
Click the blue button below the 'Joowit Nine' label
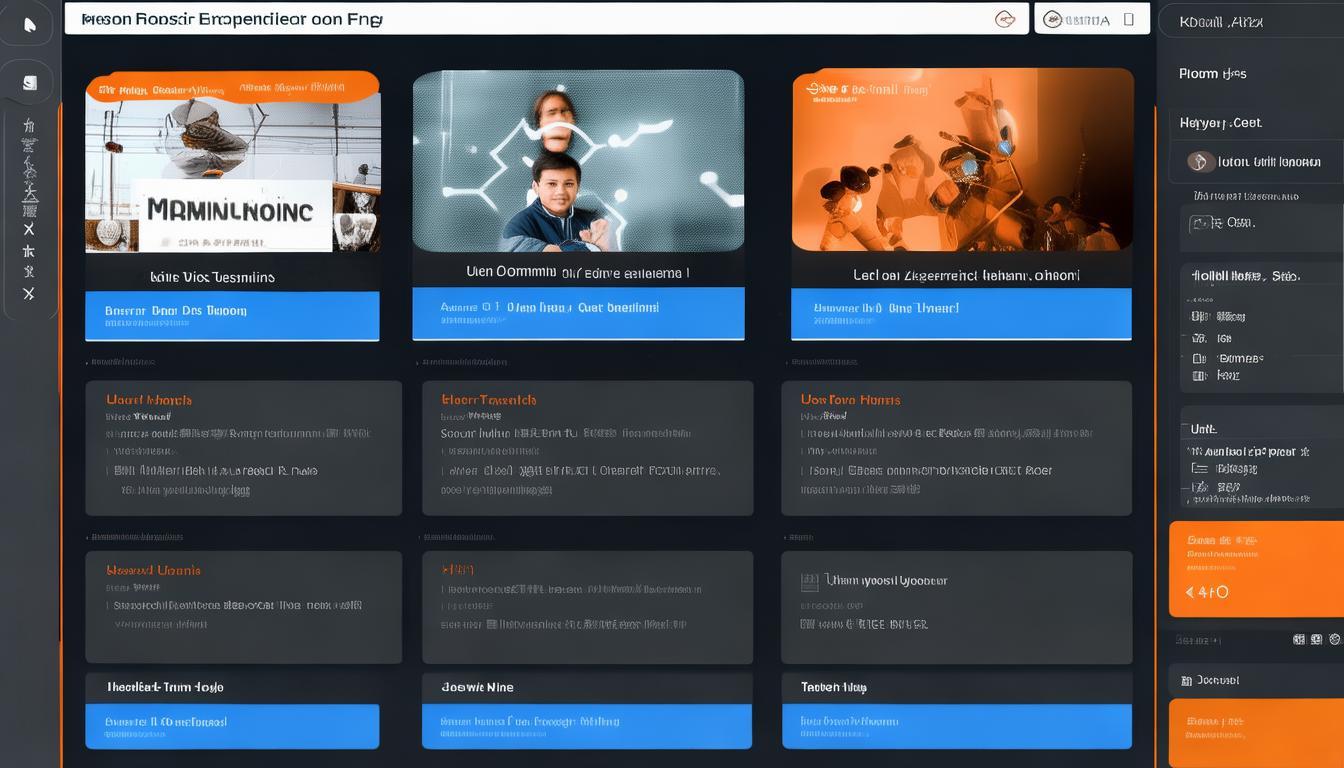586,726
